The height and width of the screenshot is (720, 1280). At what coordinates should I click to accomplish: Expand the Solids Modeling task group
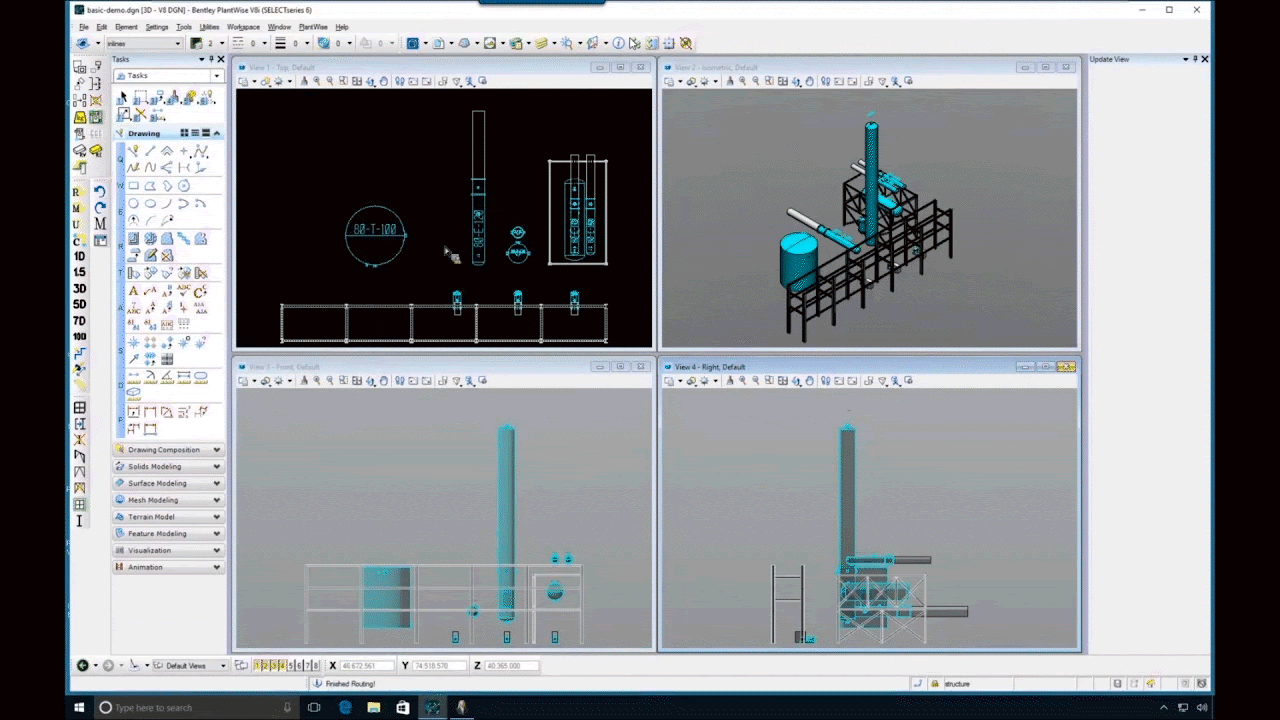168,467
